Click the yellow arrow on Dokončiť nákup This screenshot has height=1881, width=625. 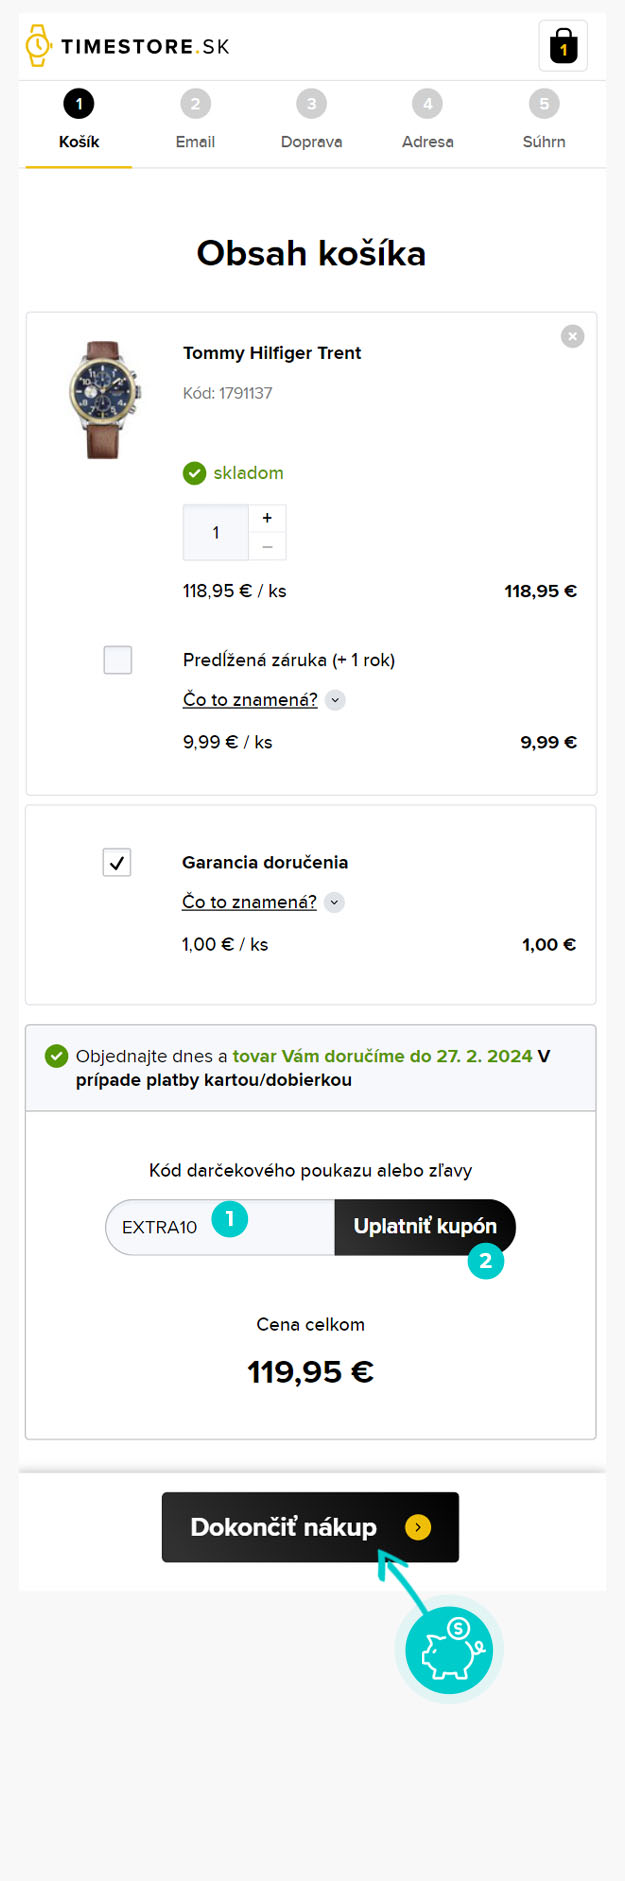(418, 1527)
